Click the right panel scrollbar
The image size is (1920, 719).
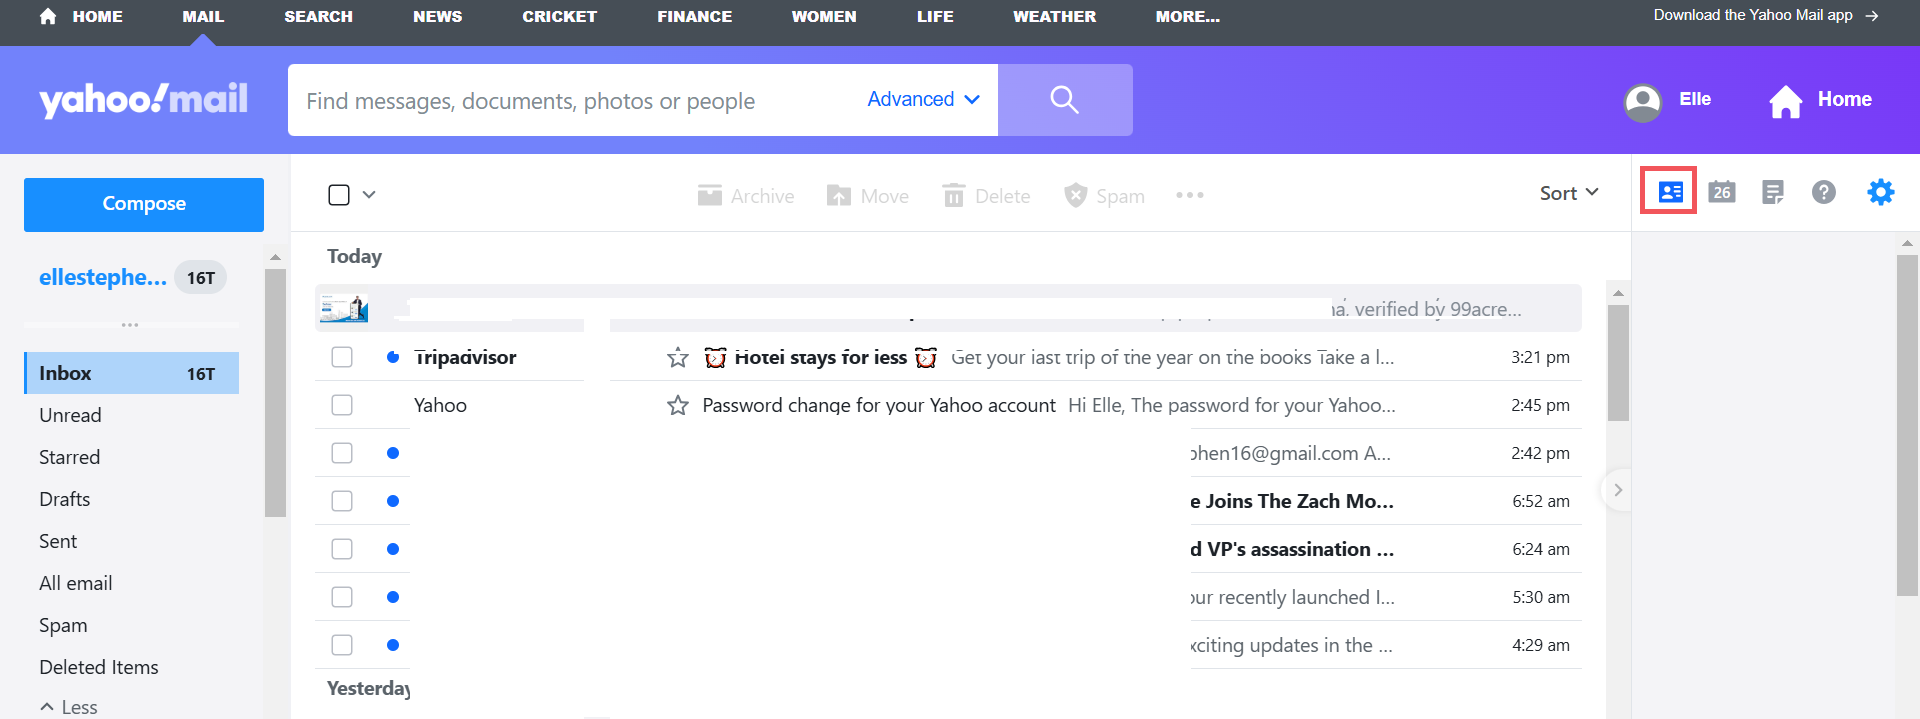pos(1907,425)
